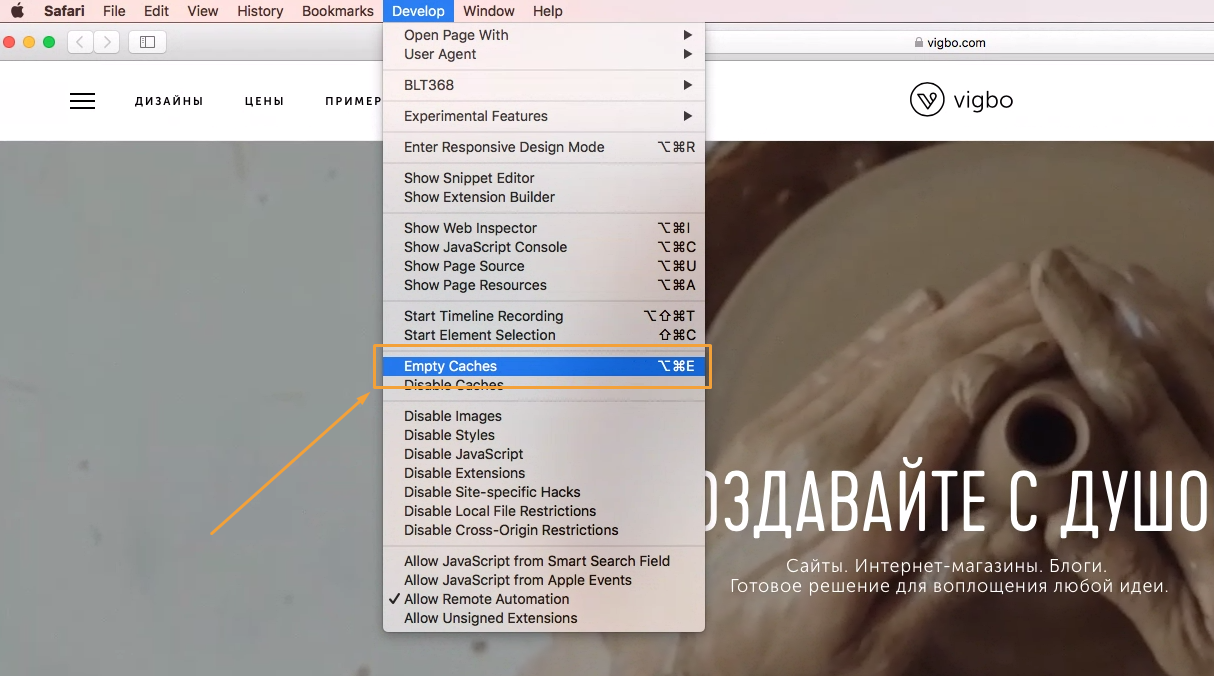1214x676 pixels.
Task: Toggle Disable JavaScript option
Action: tap(544, 454)
